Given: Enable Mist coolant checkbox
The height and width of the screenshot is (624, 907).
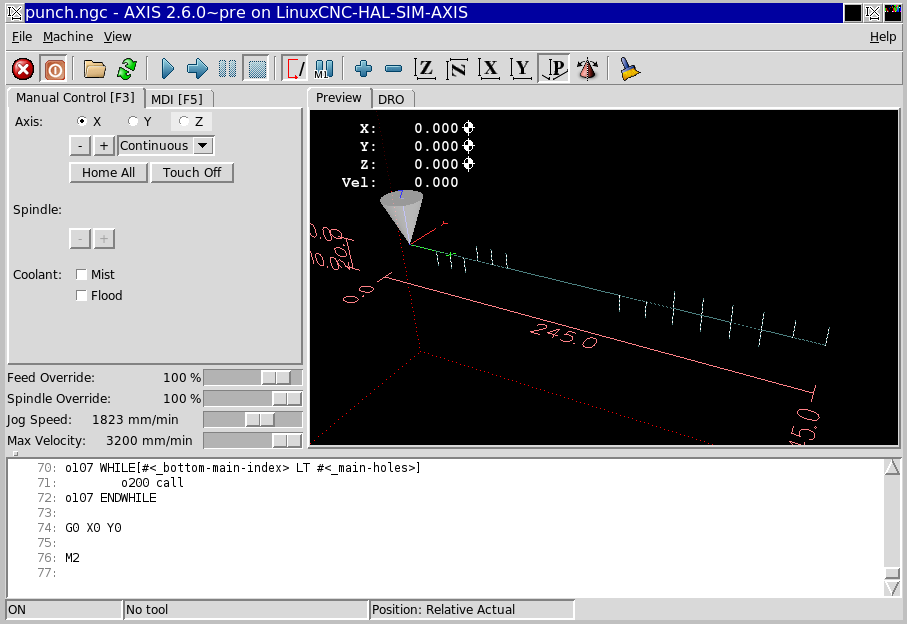Looking at the screenshot, I should tap(82, 275).
